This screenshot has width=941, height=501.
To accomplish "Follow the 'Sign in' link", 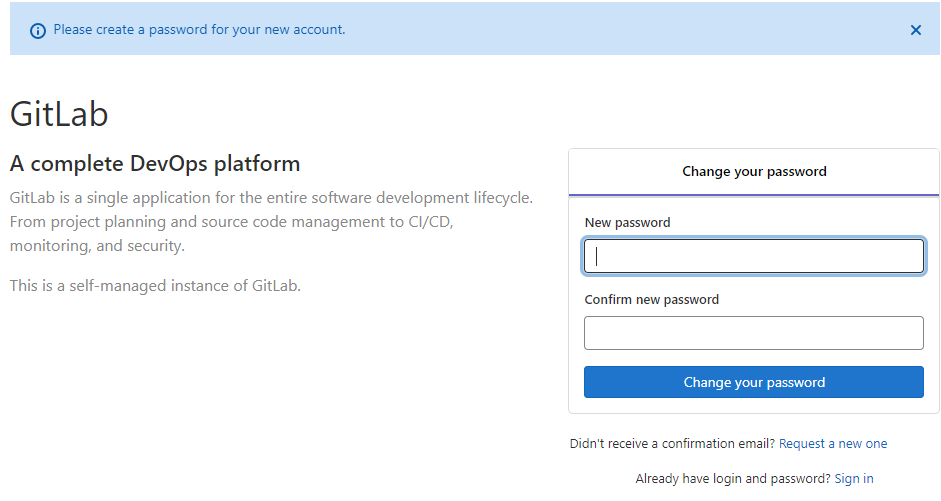I will (x=854, y=479).
